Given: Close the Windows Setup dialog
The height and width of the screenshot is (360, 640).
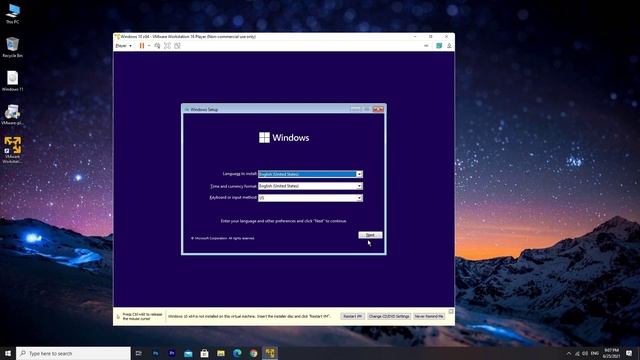Looking at the screenshot, I should pyautogui.click(x=378, y=109).
